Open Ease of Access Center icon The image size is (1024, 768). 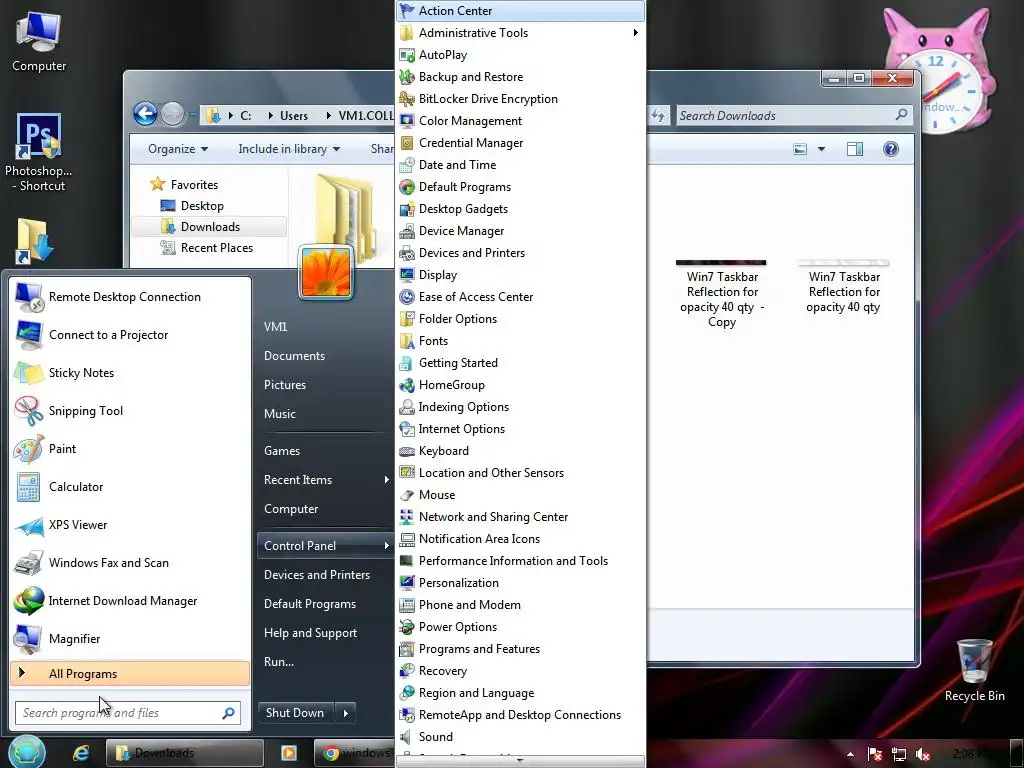[x=407, y=296]
